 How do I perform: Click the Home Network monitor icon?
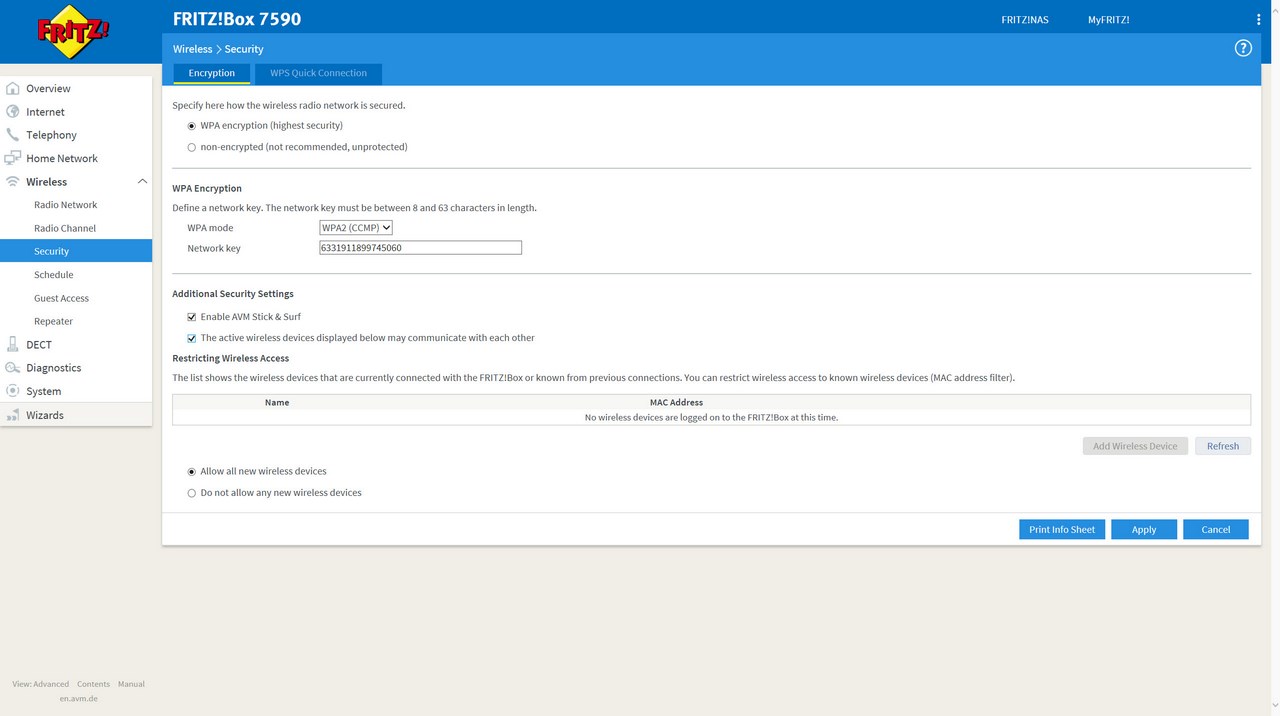[13, 158]
